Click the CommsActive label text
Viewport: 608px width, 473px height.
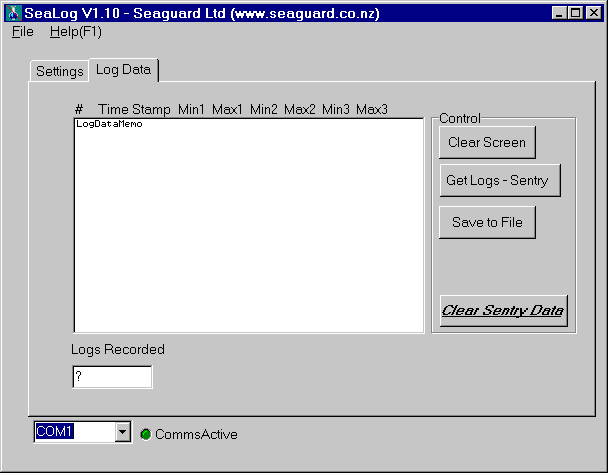[x=196, y=434]
